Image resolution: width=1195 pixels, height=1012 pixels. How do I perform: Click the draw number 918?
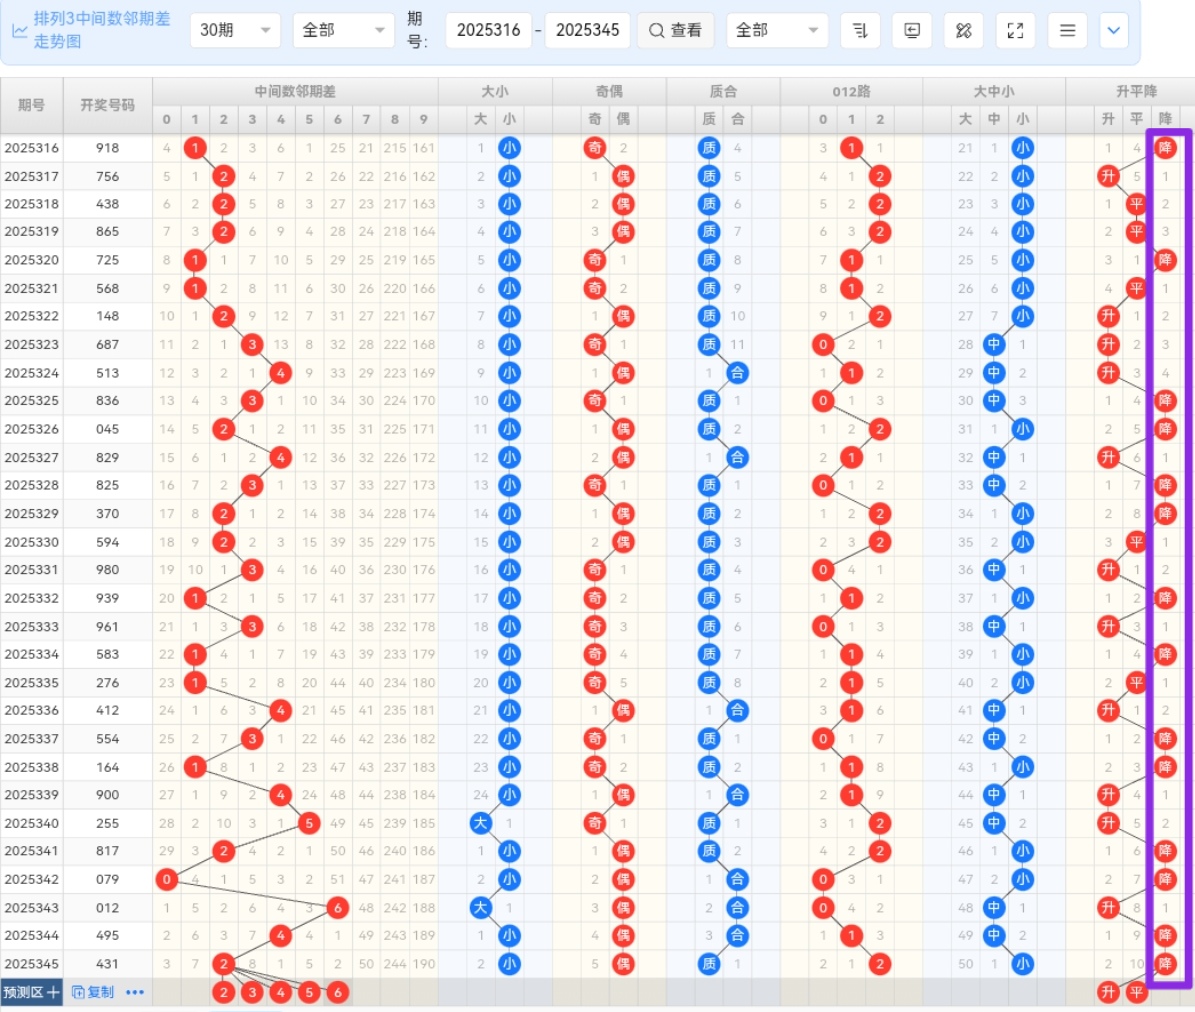[x=107, y=148]
